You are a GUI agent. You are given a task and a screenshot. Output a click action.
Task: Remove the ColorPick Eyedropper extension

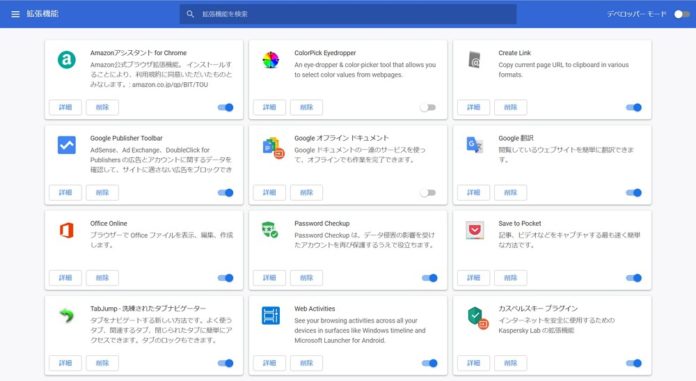tap(306, 107)
